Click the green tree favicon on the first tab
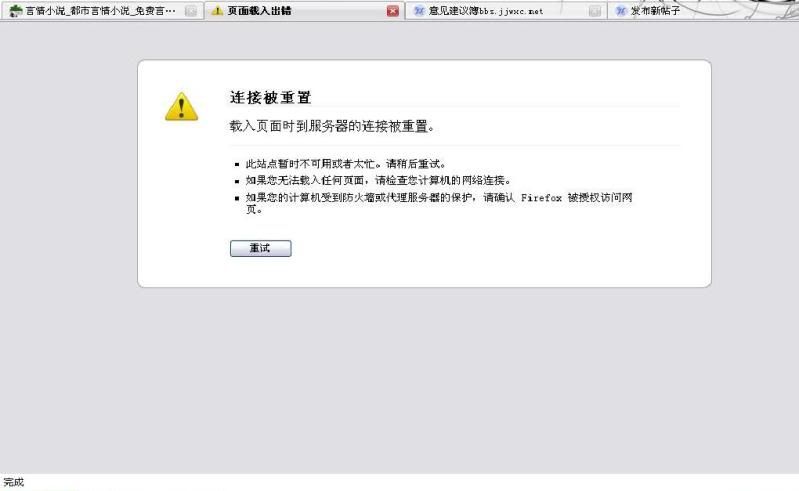The image size is (799, 491). tap(16, 11)
